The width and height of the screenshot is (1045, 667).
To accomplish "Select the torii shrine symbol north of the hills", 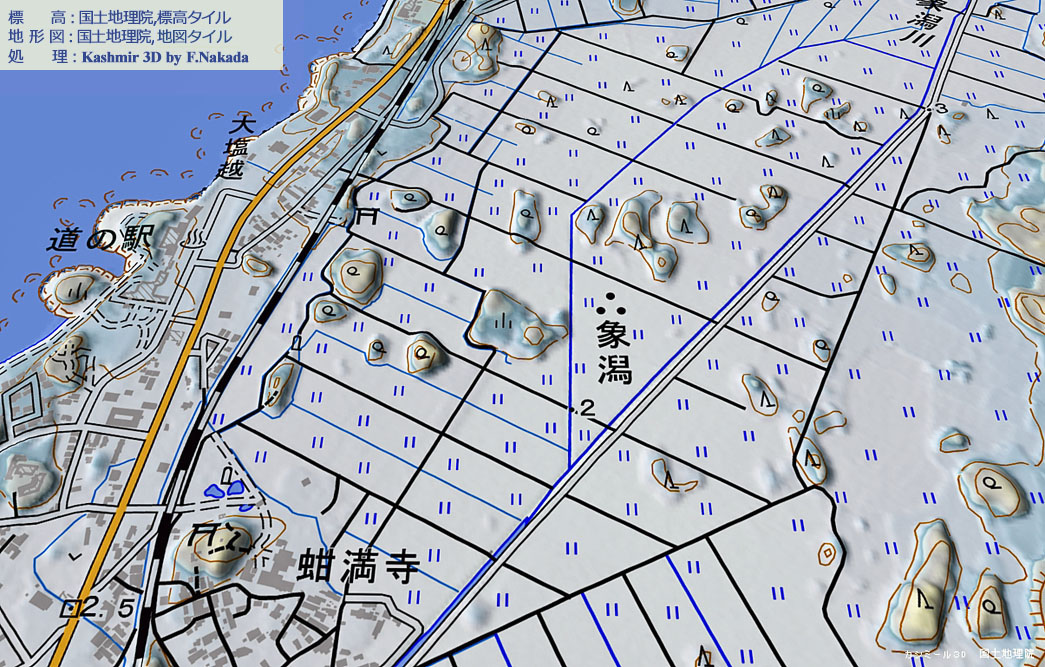I will click(x=367, y=214).
